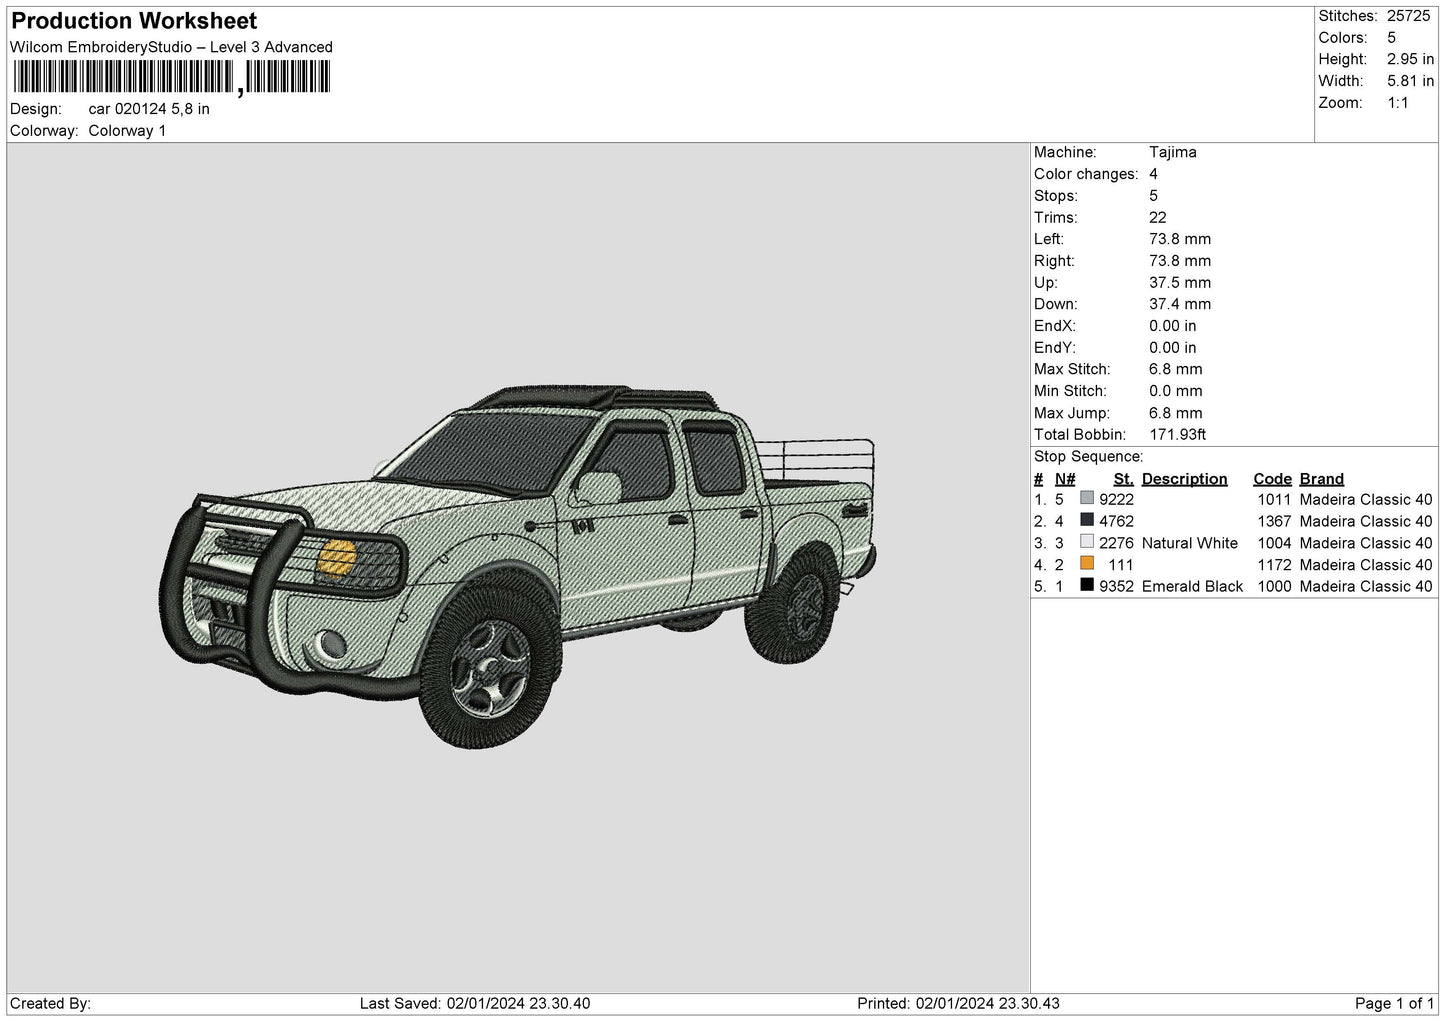Click the 'Last Saved' timestamp in the footer

475,1004
